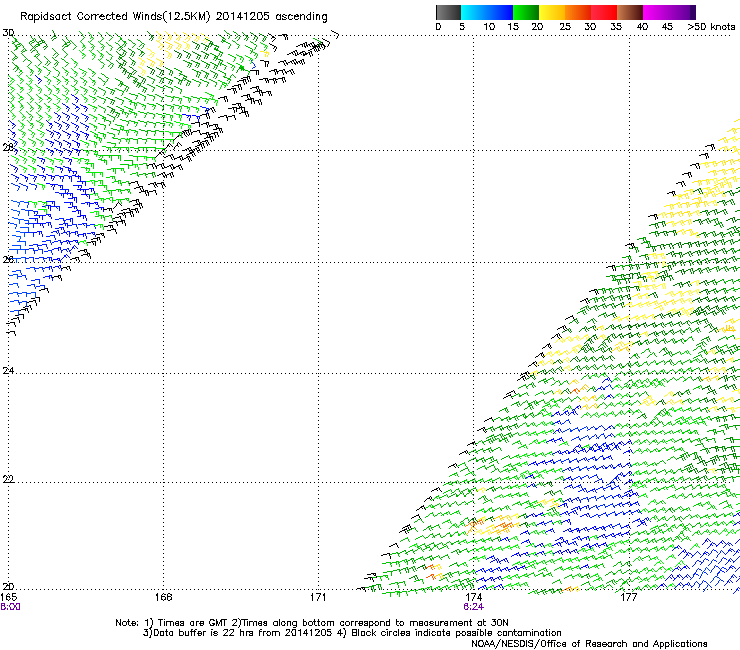
Task: Click the yellow 20-25 knots color band
Action: (552, 12)
